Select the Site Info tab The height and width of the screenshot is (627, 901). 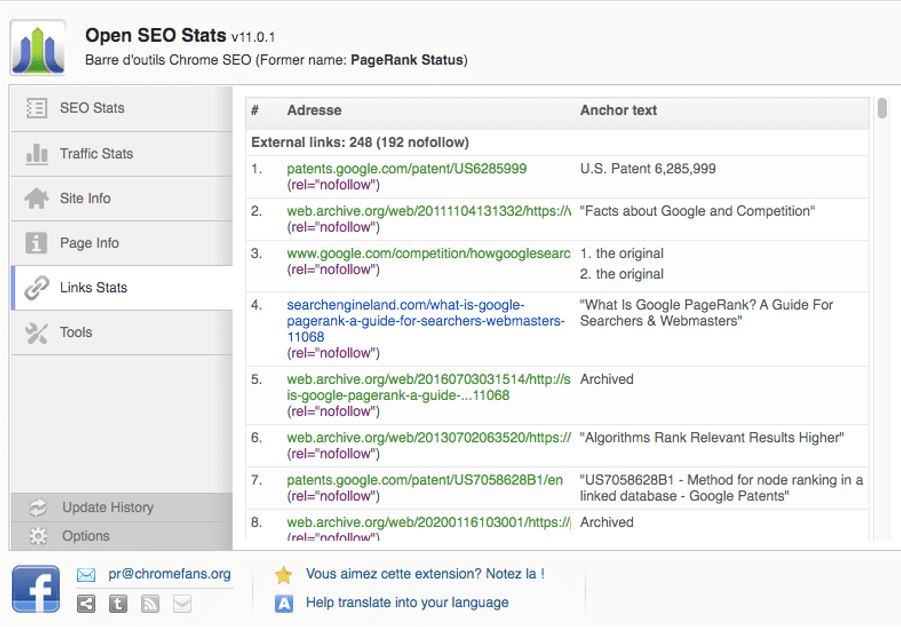(x=122, y=198)
